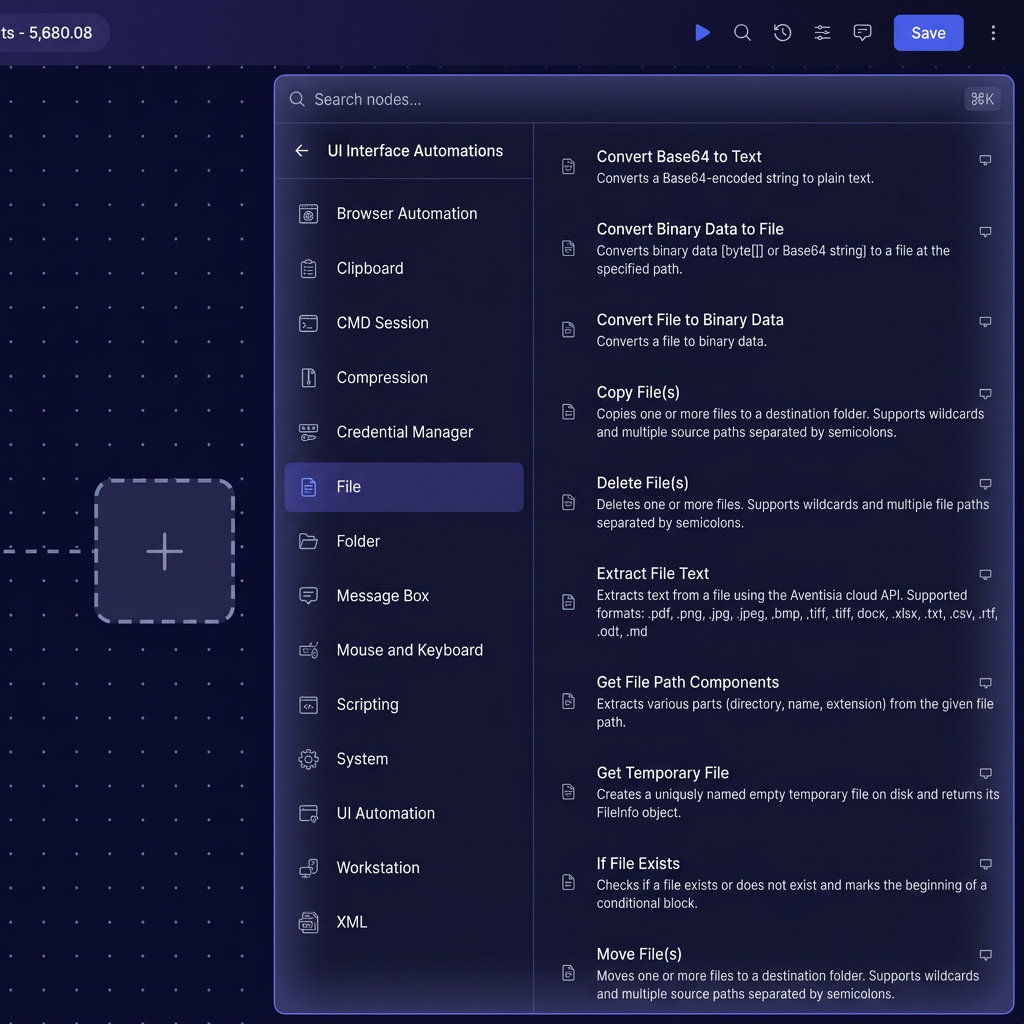Click the Folder icon in sidebar

(308, 541)
